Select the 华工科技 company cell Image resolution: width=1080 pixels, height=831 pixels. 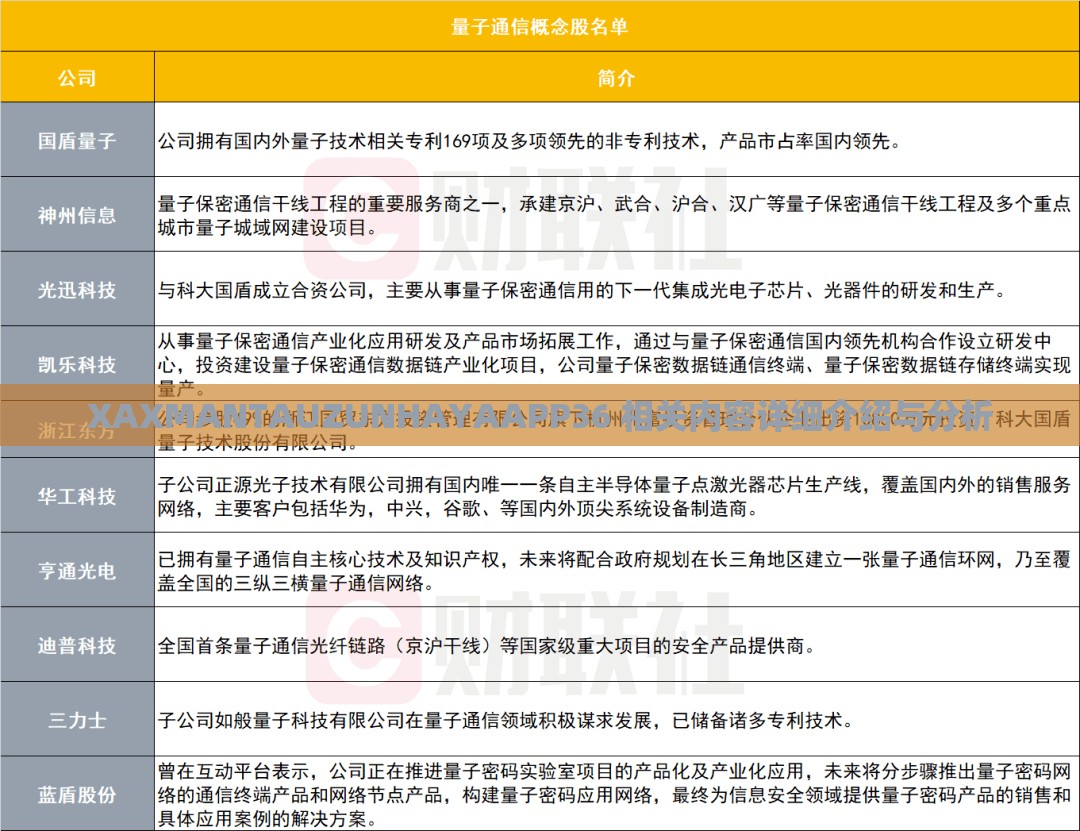point(77,496)
